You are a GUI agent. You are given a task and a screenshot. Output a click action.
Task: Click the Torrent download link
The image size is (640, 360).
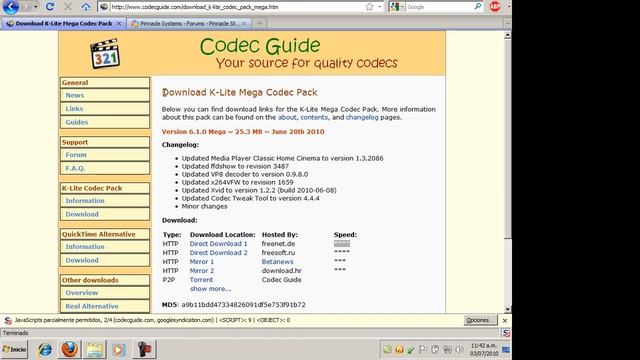pos(201,280)
